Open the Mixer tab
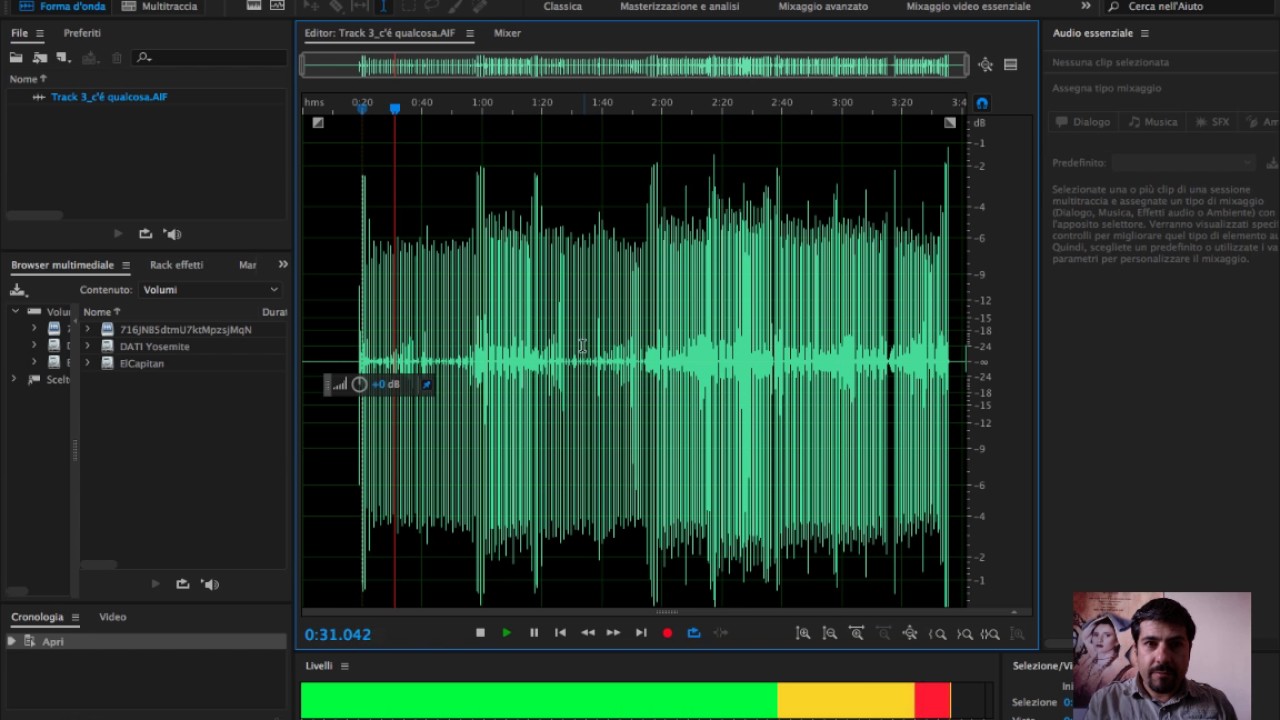 507,33
